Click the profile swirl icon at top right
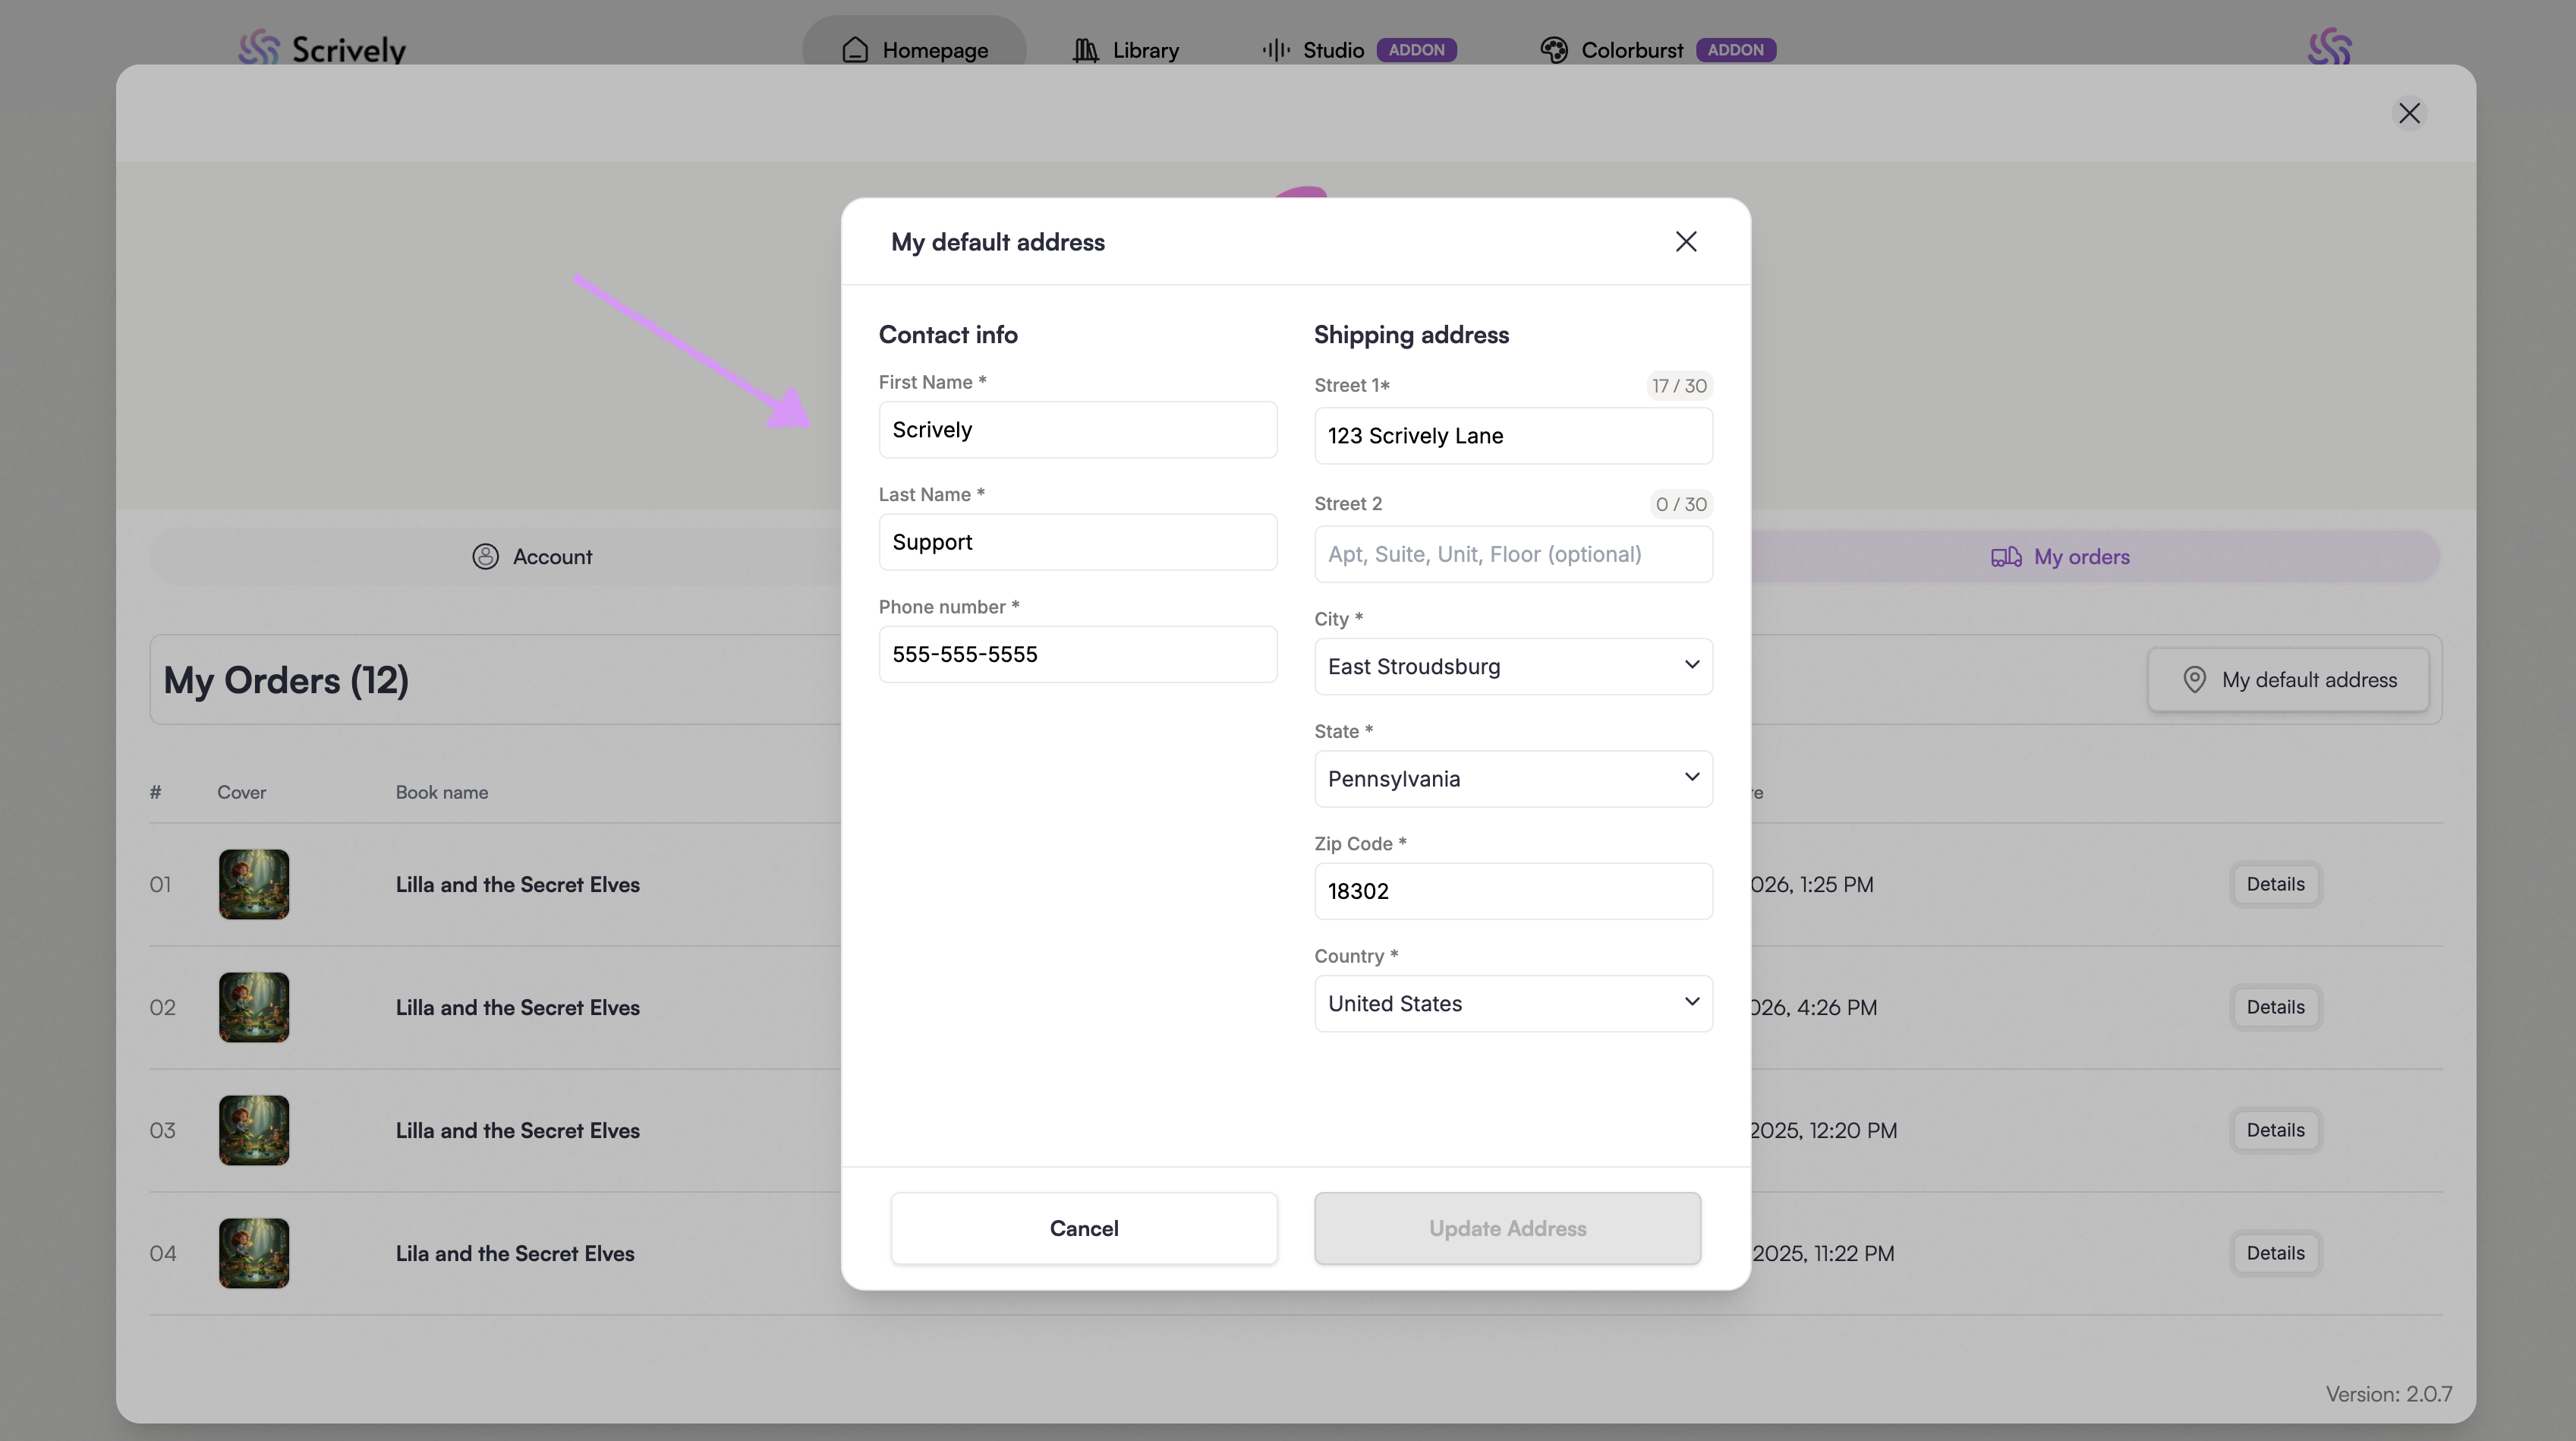Image resolution: width=2576 pixels, height=1441 pixels. (2329, 47)
